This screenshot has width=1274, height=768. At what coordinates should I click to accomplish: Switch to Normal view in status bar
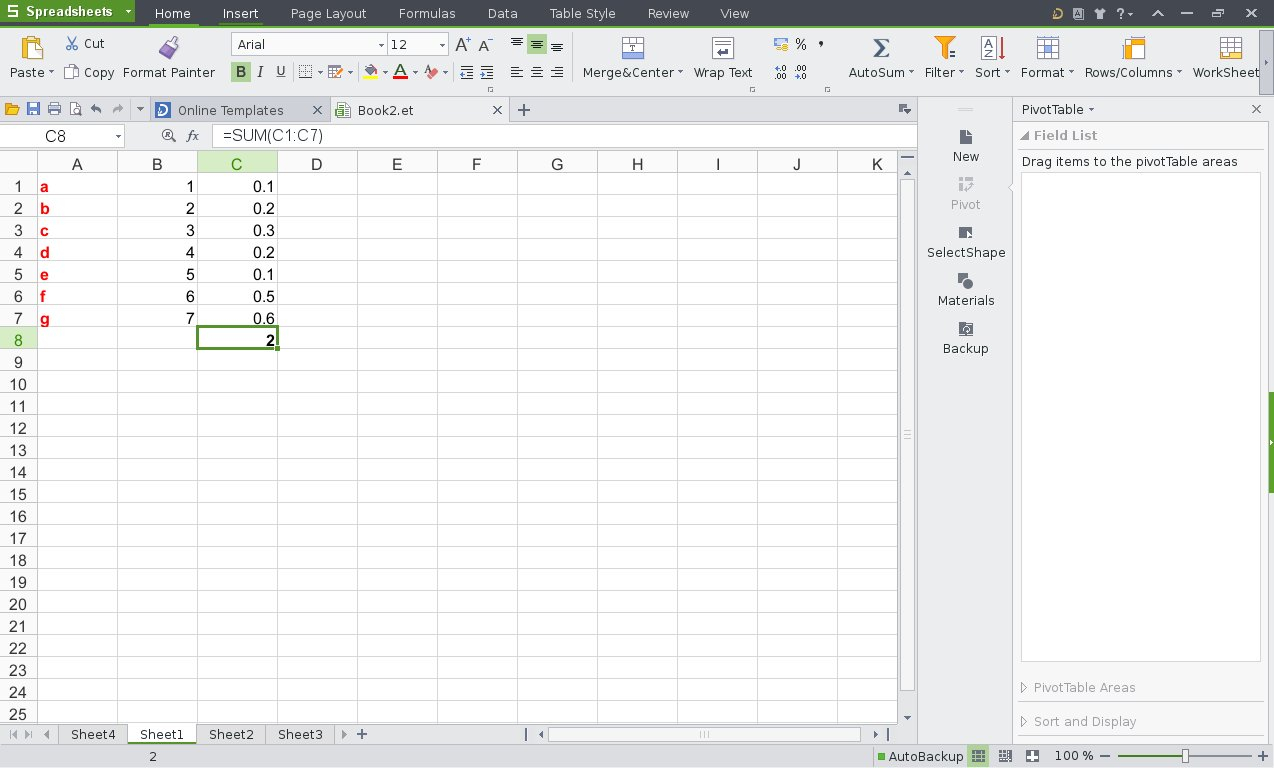(x=979, y=756)
